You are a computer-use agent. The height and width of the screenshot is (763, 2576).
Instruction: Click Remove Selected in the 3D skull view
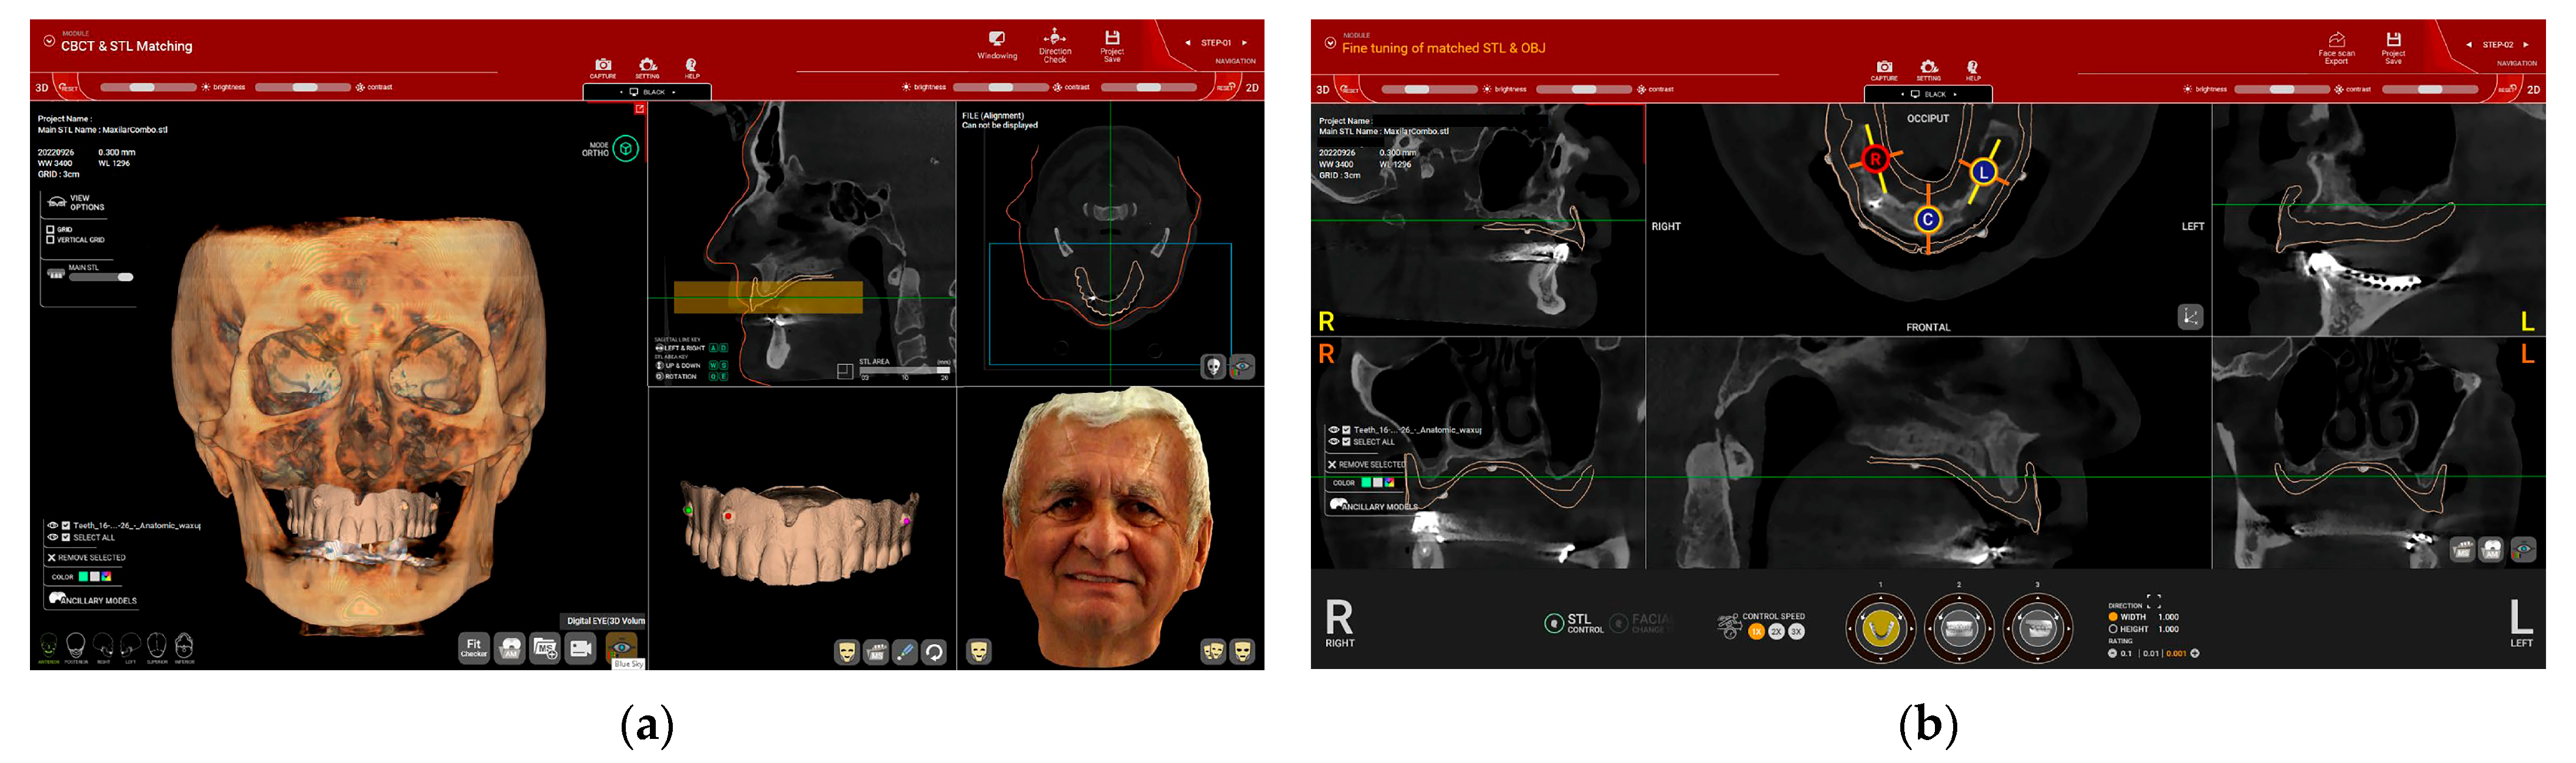pyautogui.click(x=86, y=557)
